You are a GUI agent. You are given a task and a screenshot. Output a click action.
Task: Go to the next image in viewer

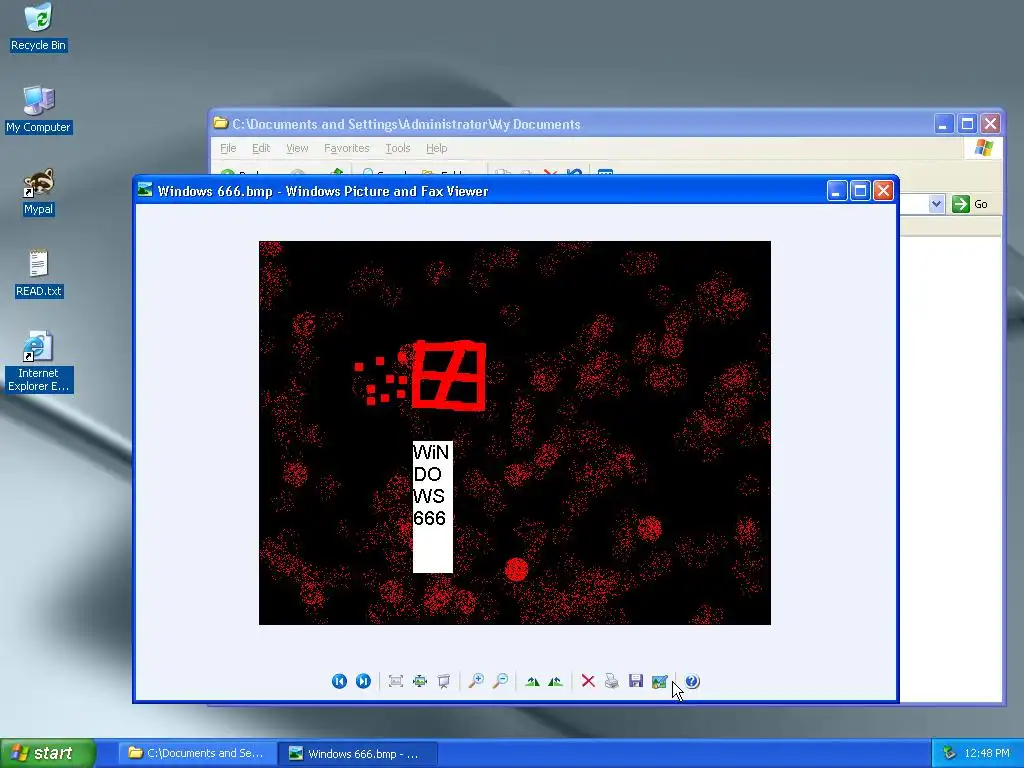(363, 681)
